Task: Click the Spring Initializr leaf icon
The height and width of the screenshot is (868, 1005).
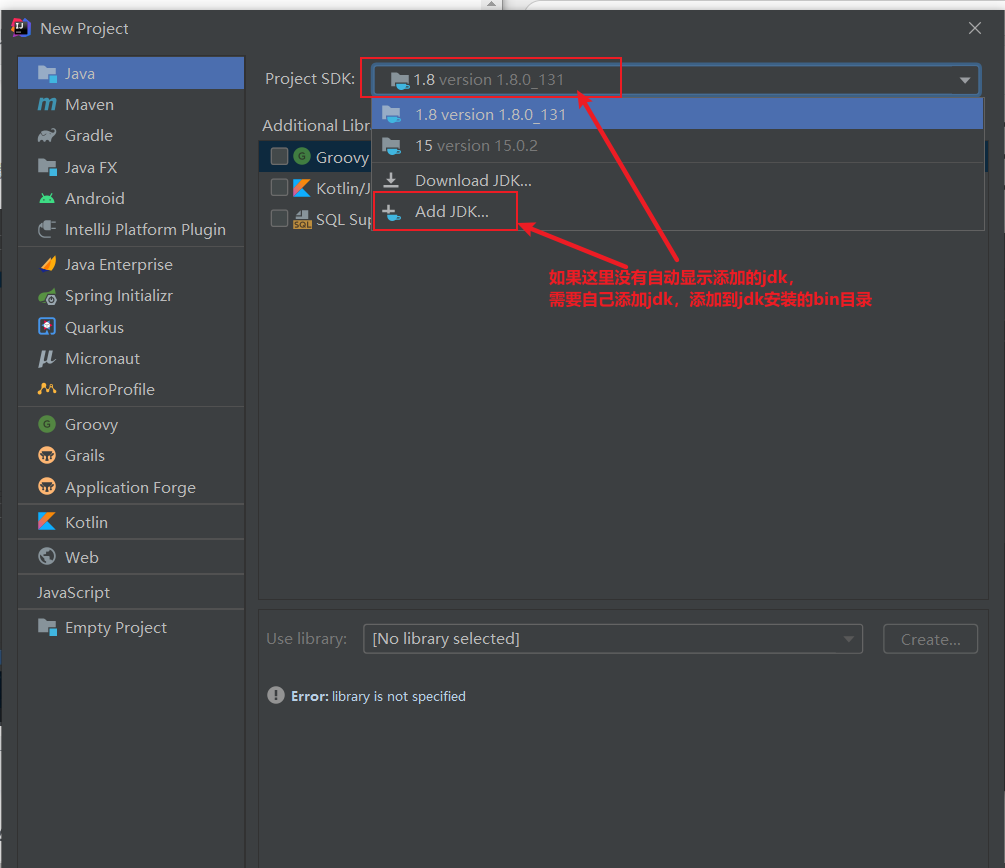Action: (47, 296)
